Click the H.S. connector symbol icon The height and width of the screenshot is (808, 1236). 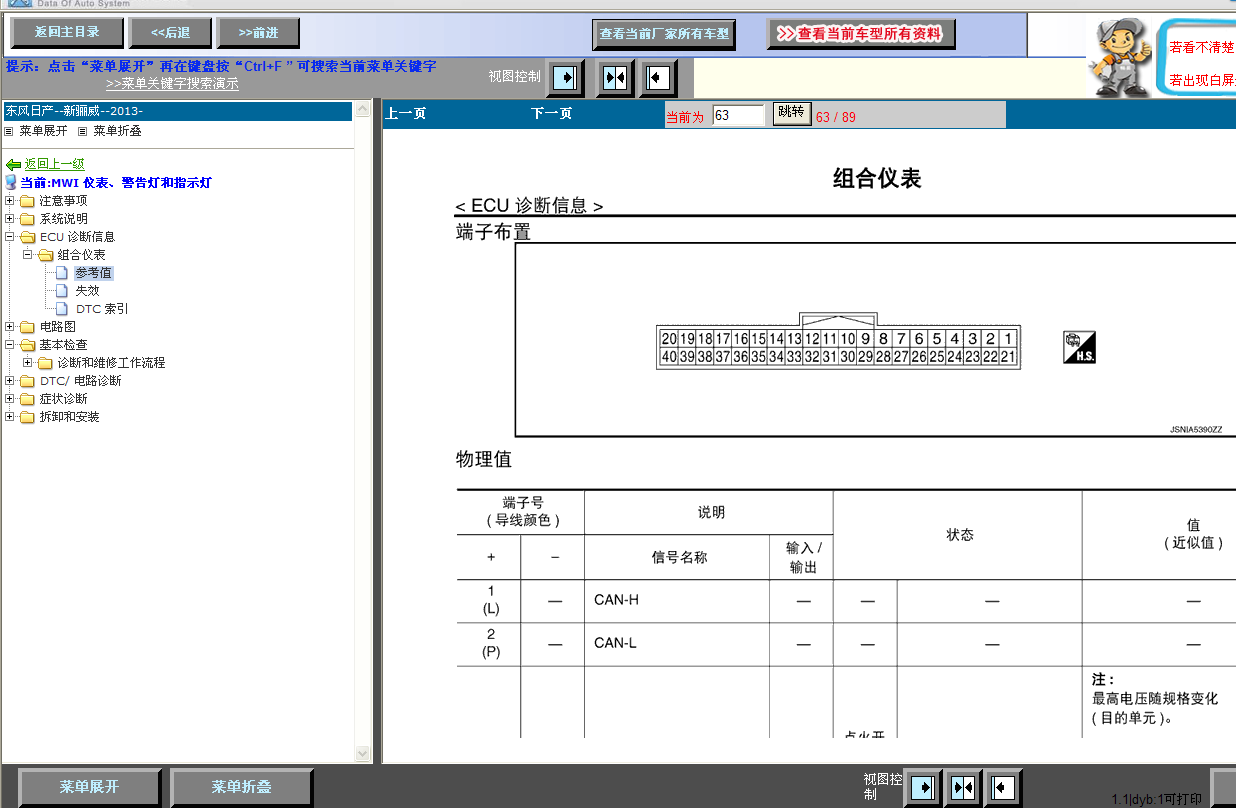[1079, 348]
